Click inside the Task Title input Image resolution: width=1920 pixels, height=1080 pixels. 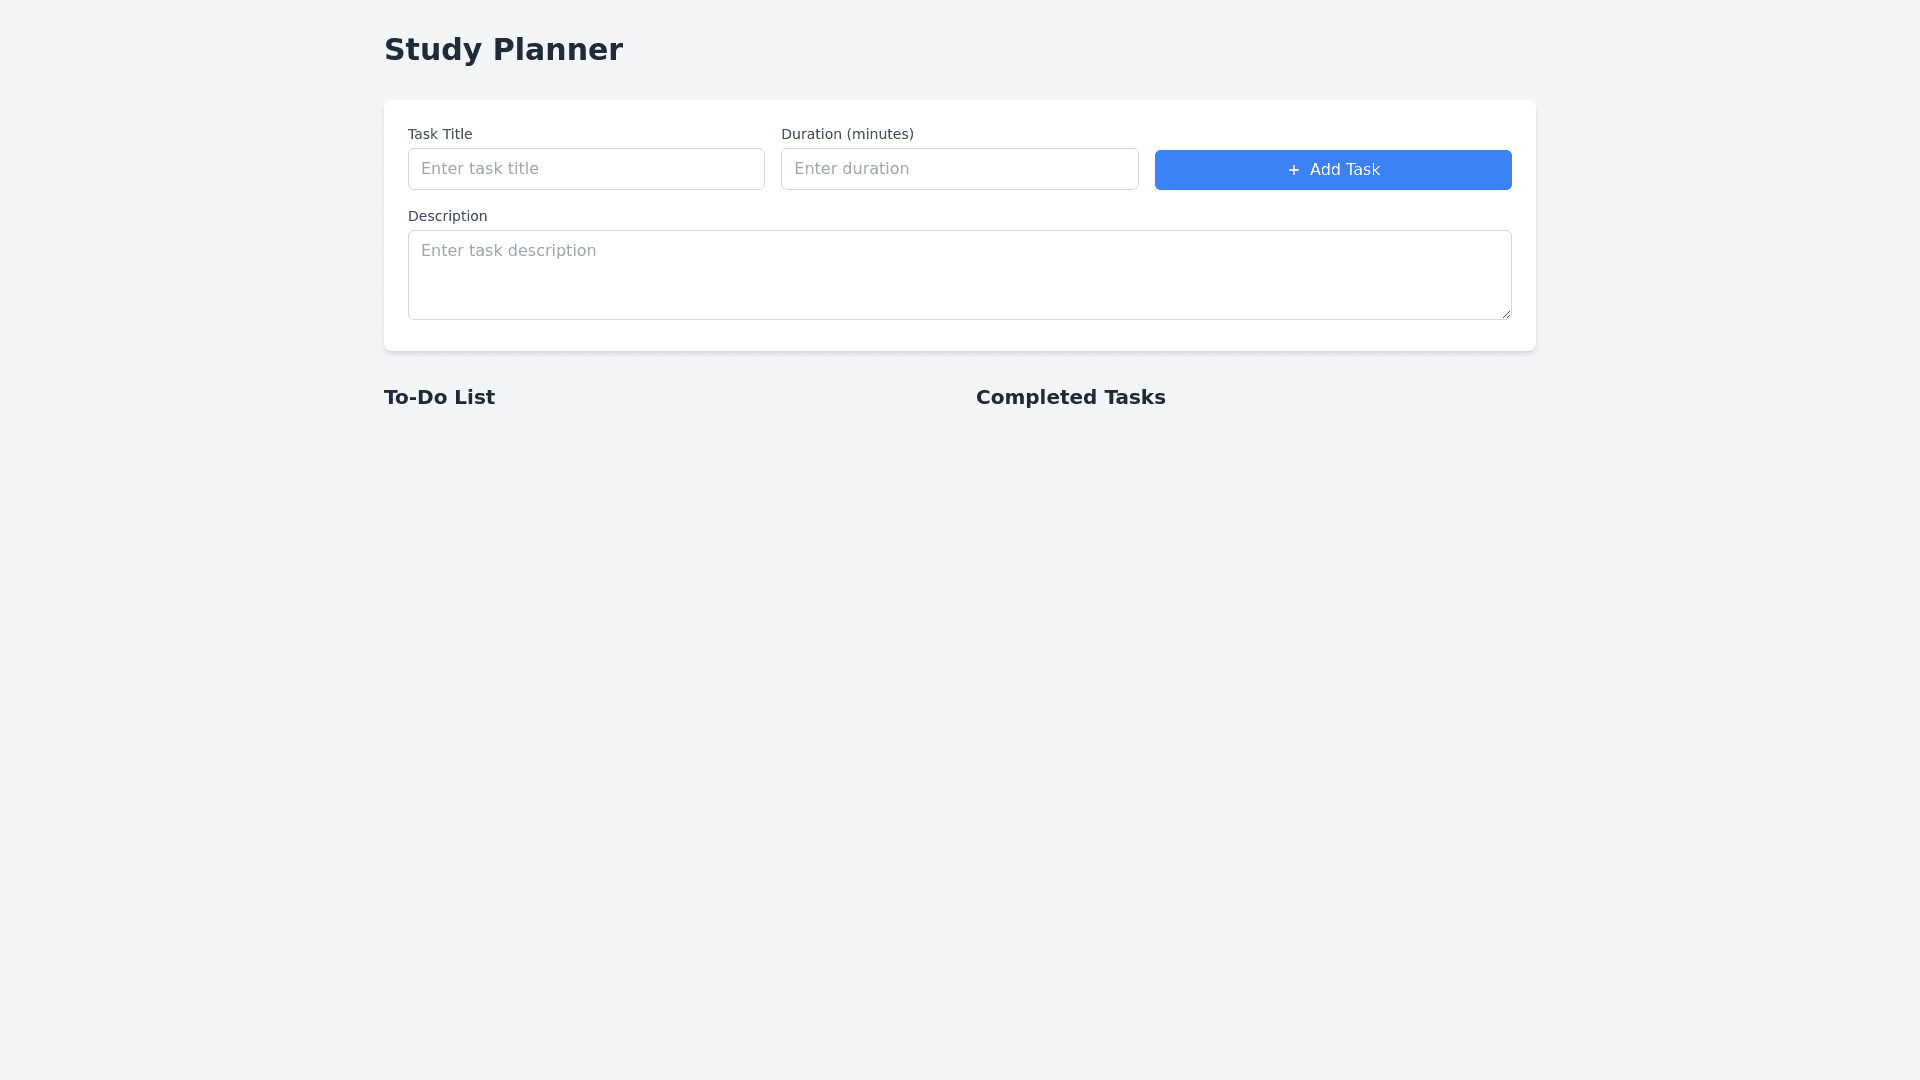[x=586, y=168]
